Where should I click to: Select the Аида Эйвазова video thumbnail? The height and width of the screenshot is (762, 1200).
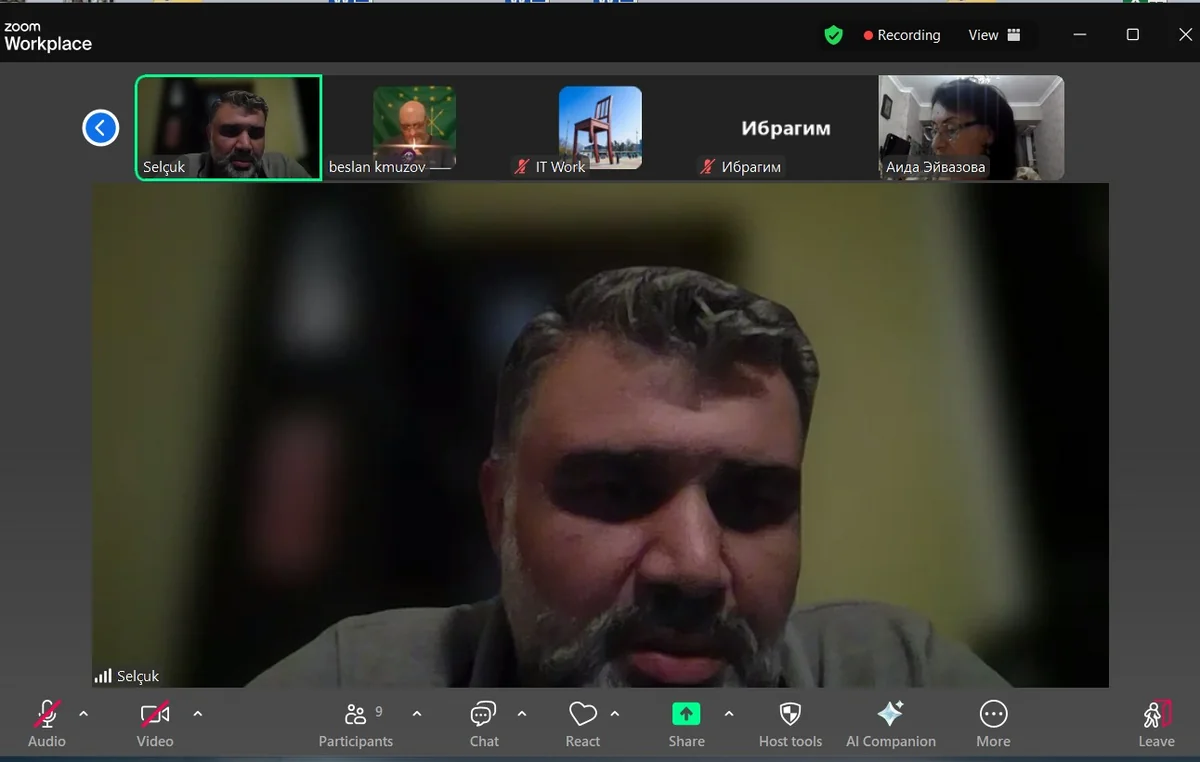click(971, 128)
